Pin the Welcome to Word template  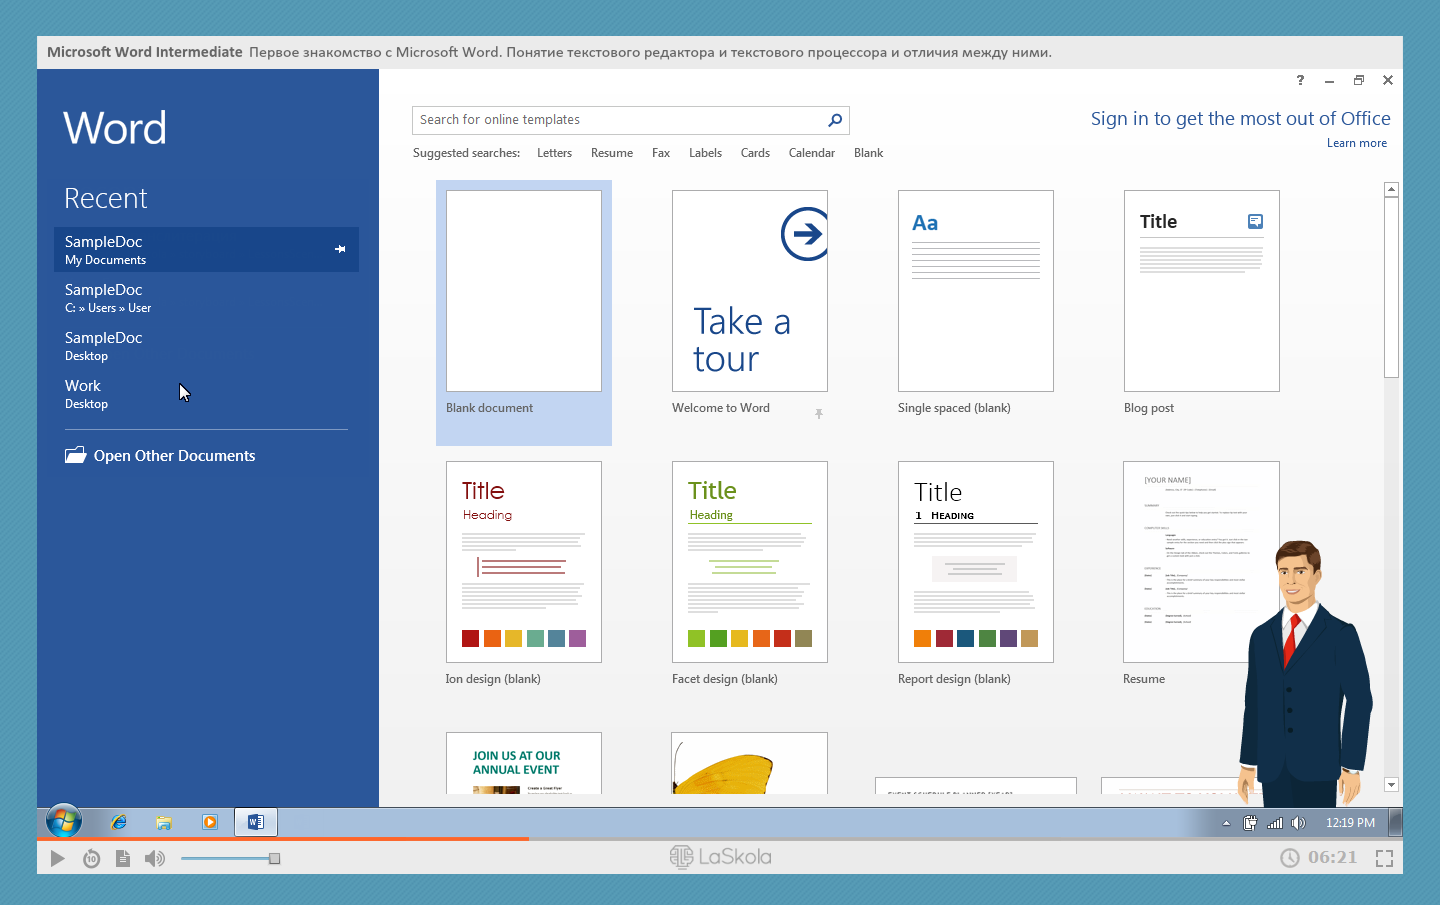click(x=818, y=413)
